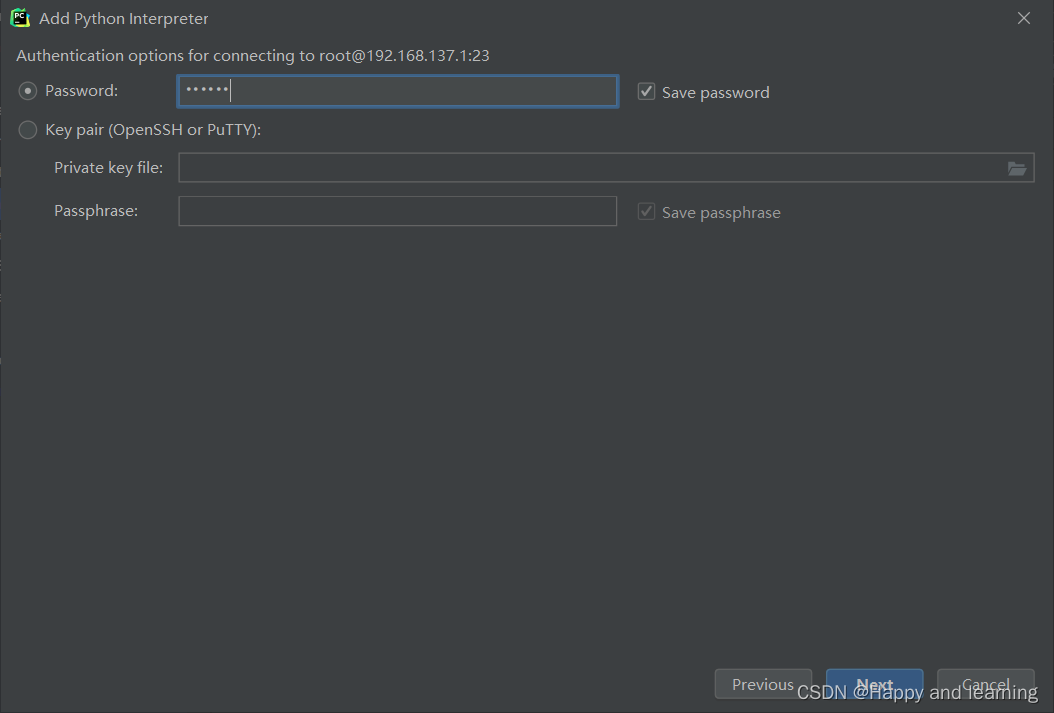
Task: Click the "Passphrase:" label
Action: [95, 211]
